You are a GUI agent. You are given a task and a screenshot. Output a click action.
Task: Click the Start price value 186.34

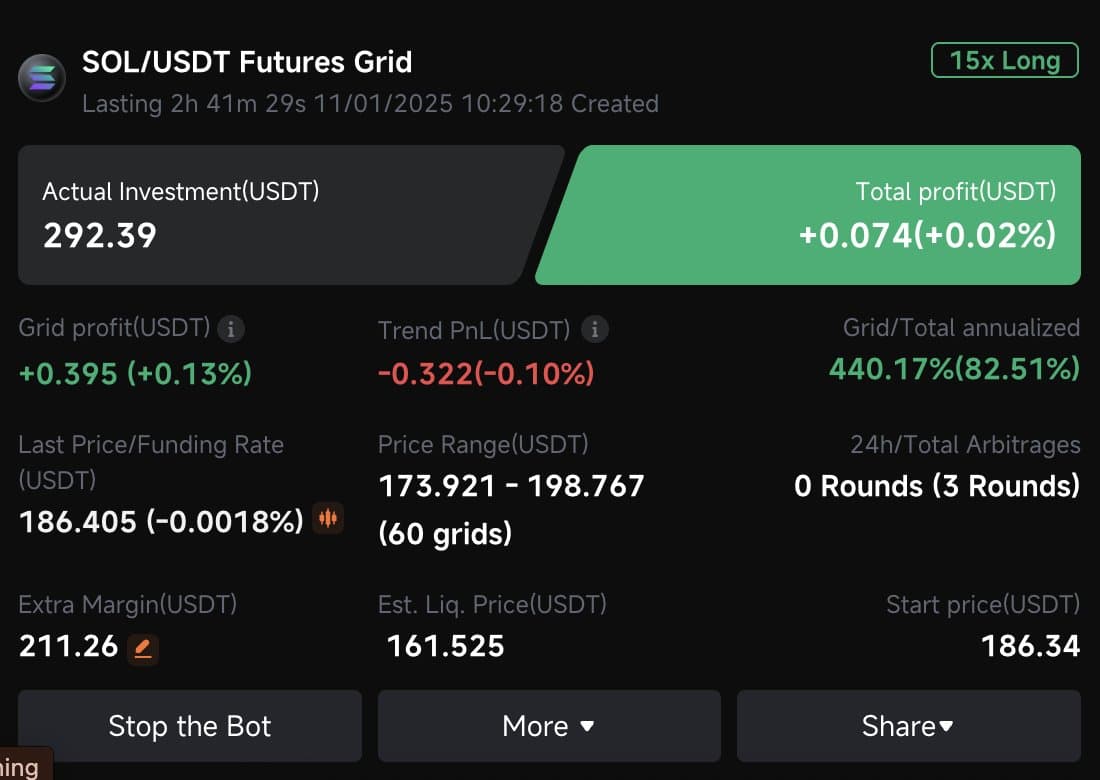click(x=1030, y=645)
